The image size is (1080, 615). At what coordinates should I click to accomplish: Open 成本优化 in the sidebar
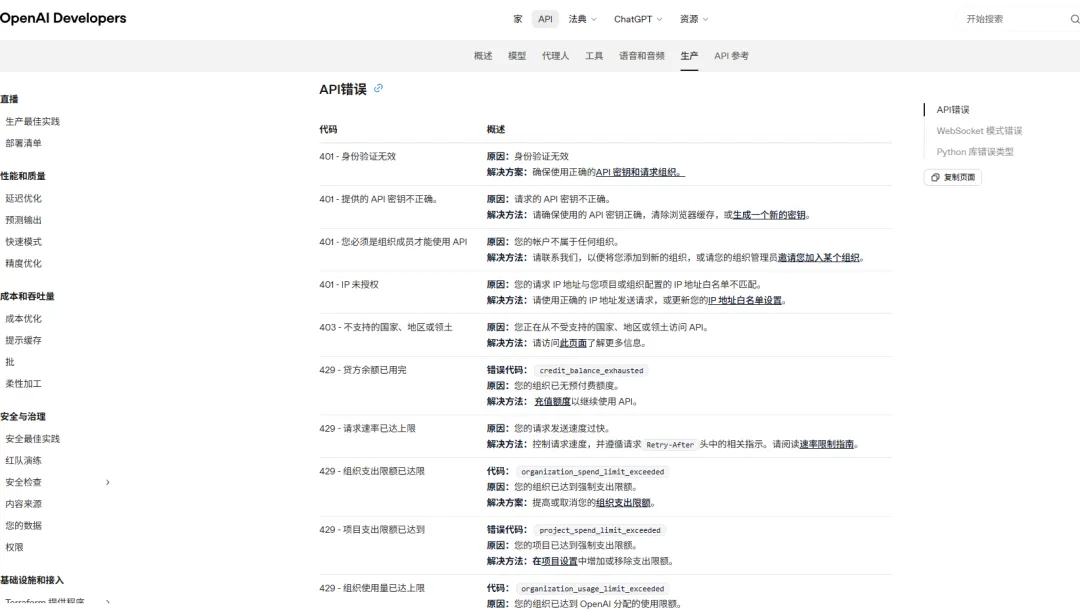(x=23, y=319)
